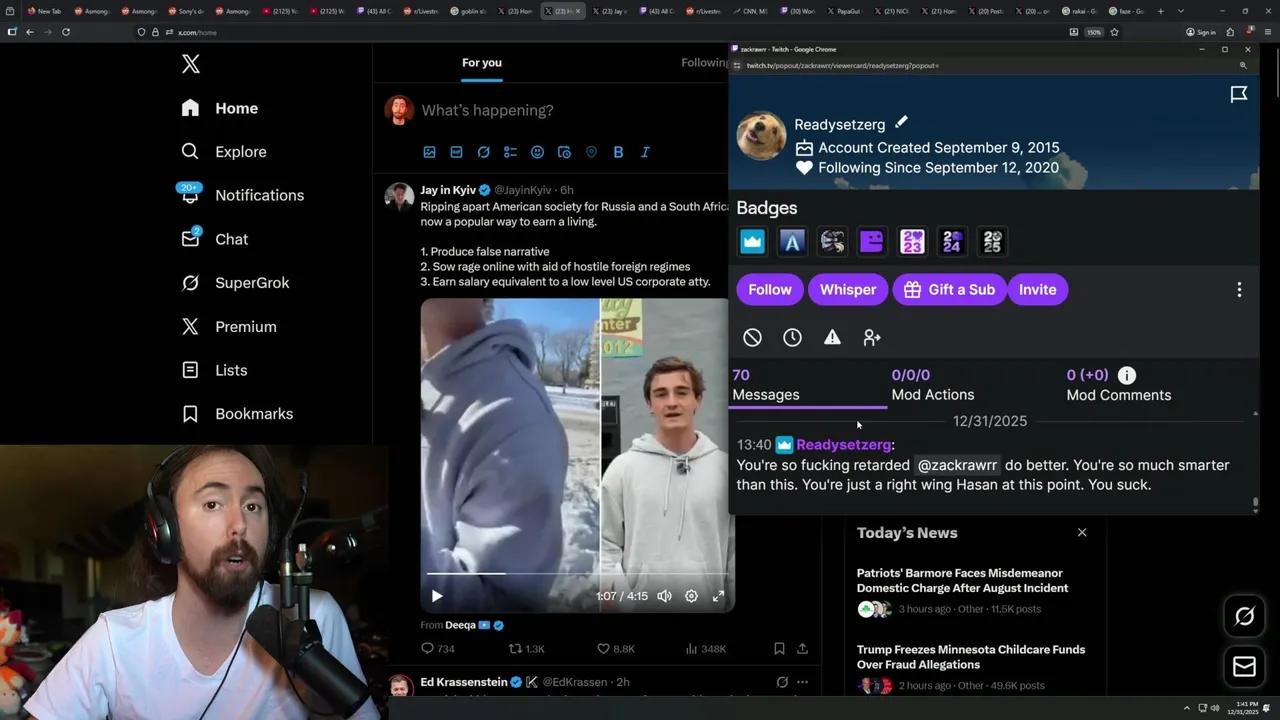1280x720 pixels.
Task: Gift a Sub to Readysetzerg
Action: point(949,290)
